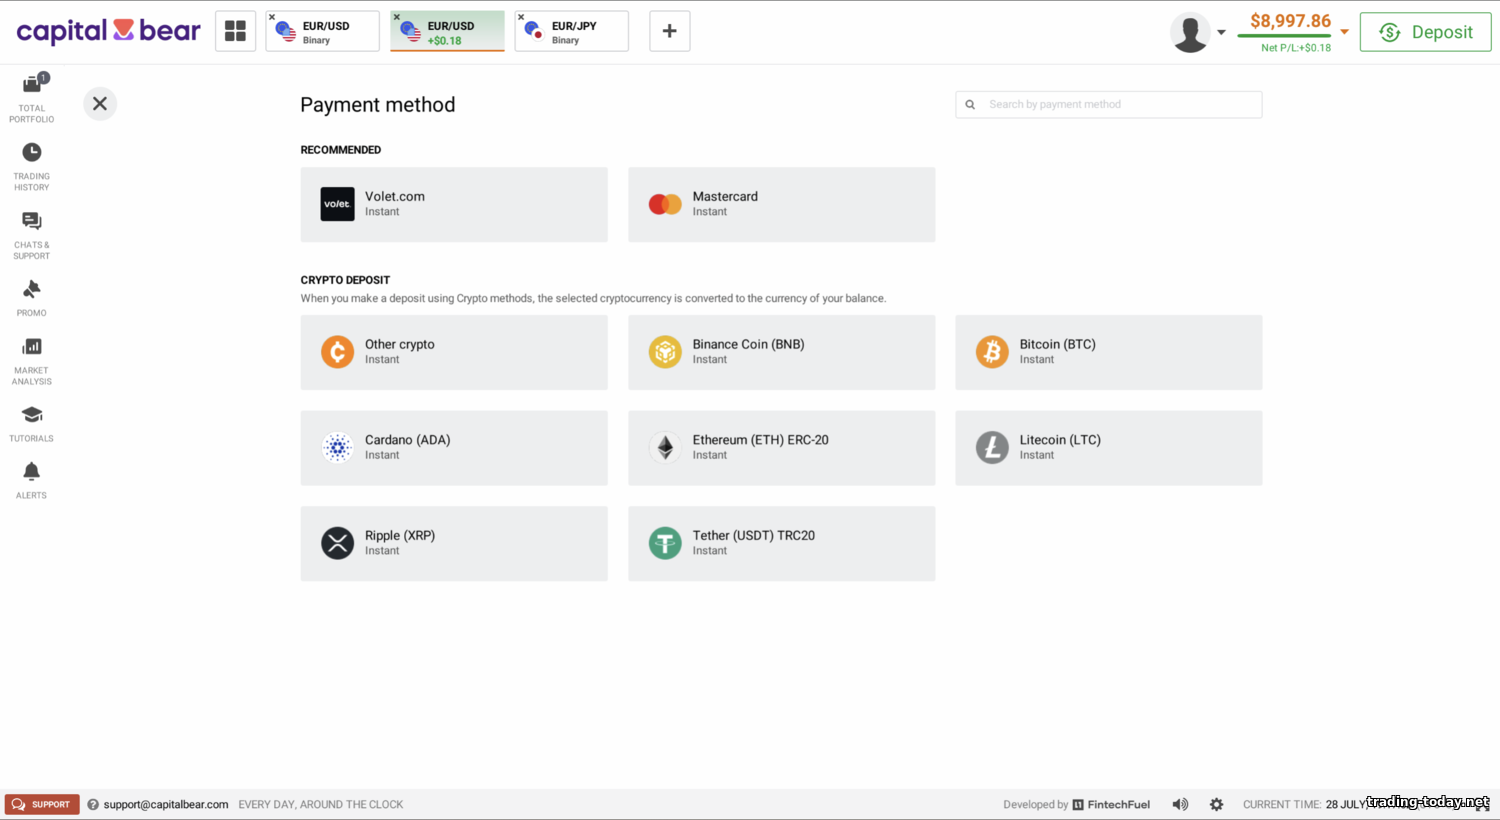The image size is (1500, 820).
Task: Close the payment method panel
Action: pos(100,103)
